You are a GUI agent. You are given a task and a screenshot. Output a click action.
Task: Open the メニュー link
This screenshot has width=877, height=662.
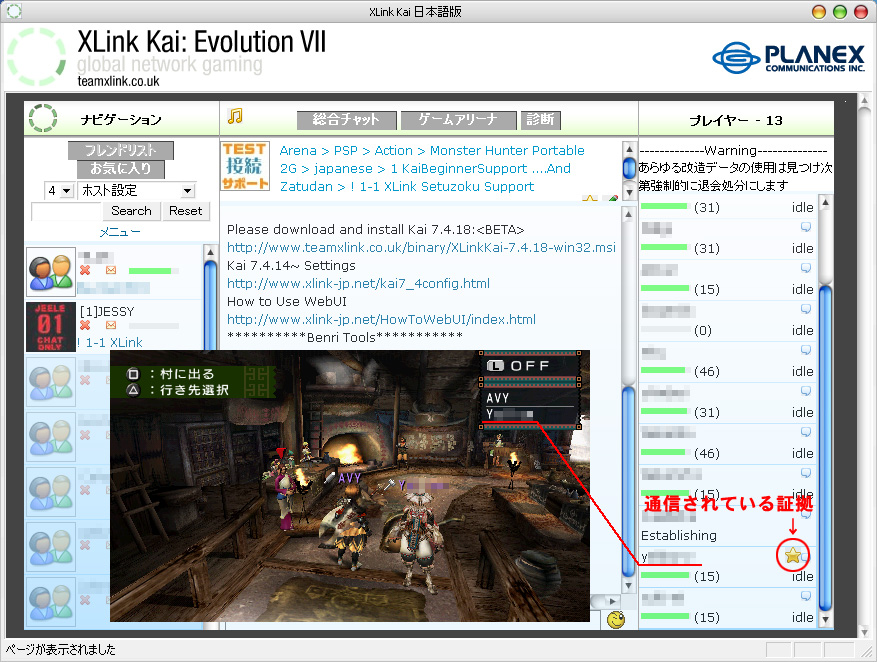tap(120, 232)
